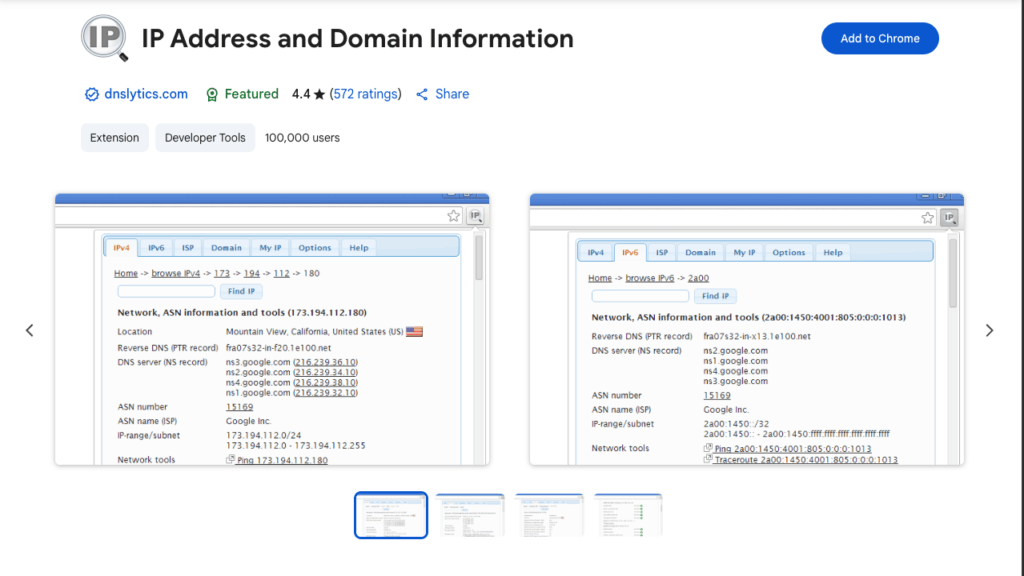Open the 572 ratings link
Viewport: 1024px width, 576px height.
click(x=365, y=94)
